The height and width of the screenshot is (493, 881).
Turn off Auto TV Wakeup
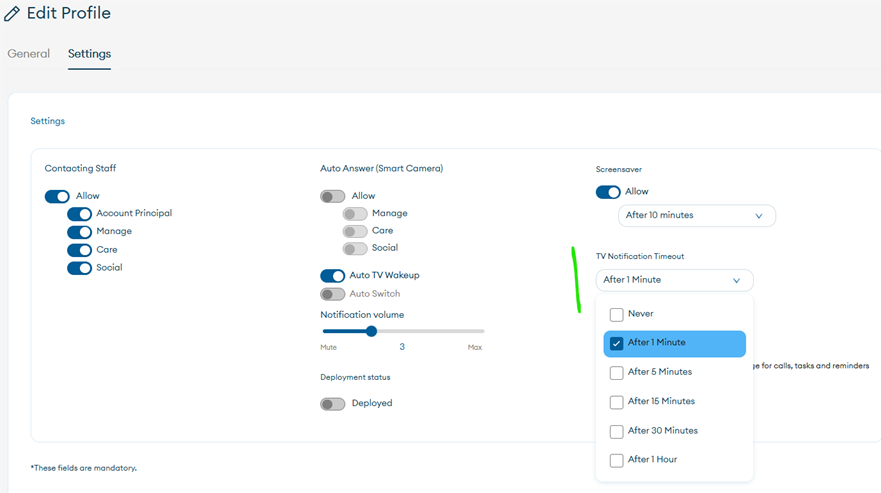click(x=332, y=276)
